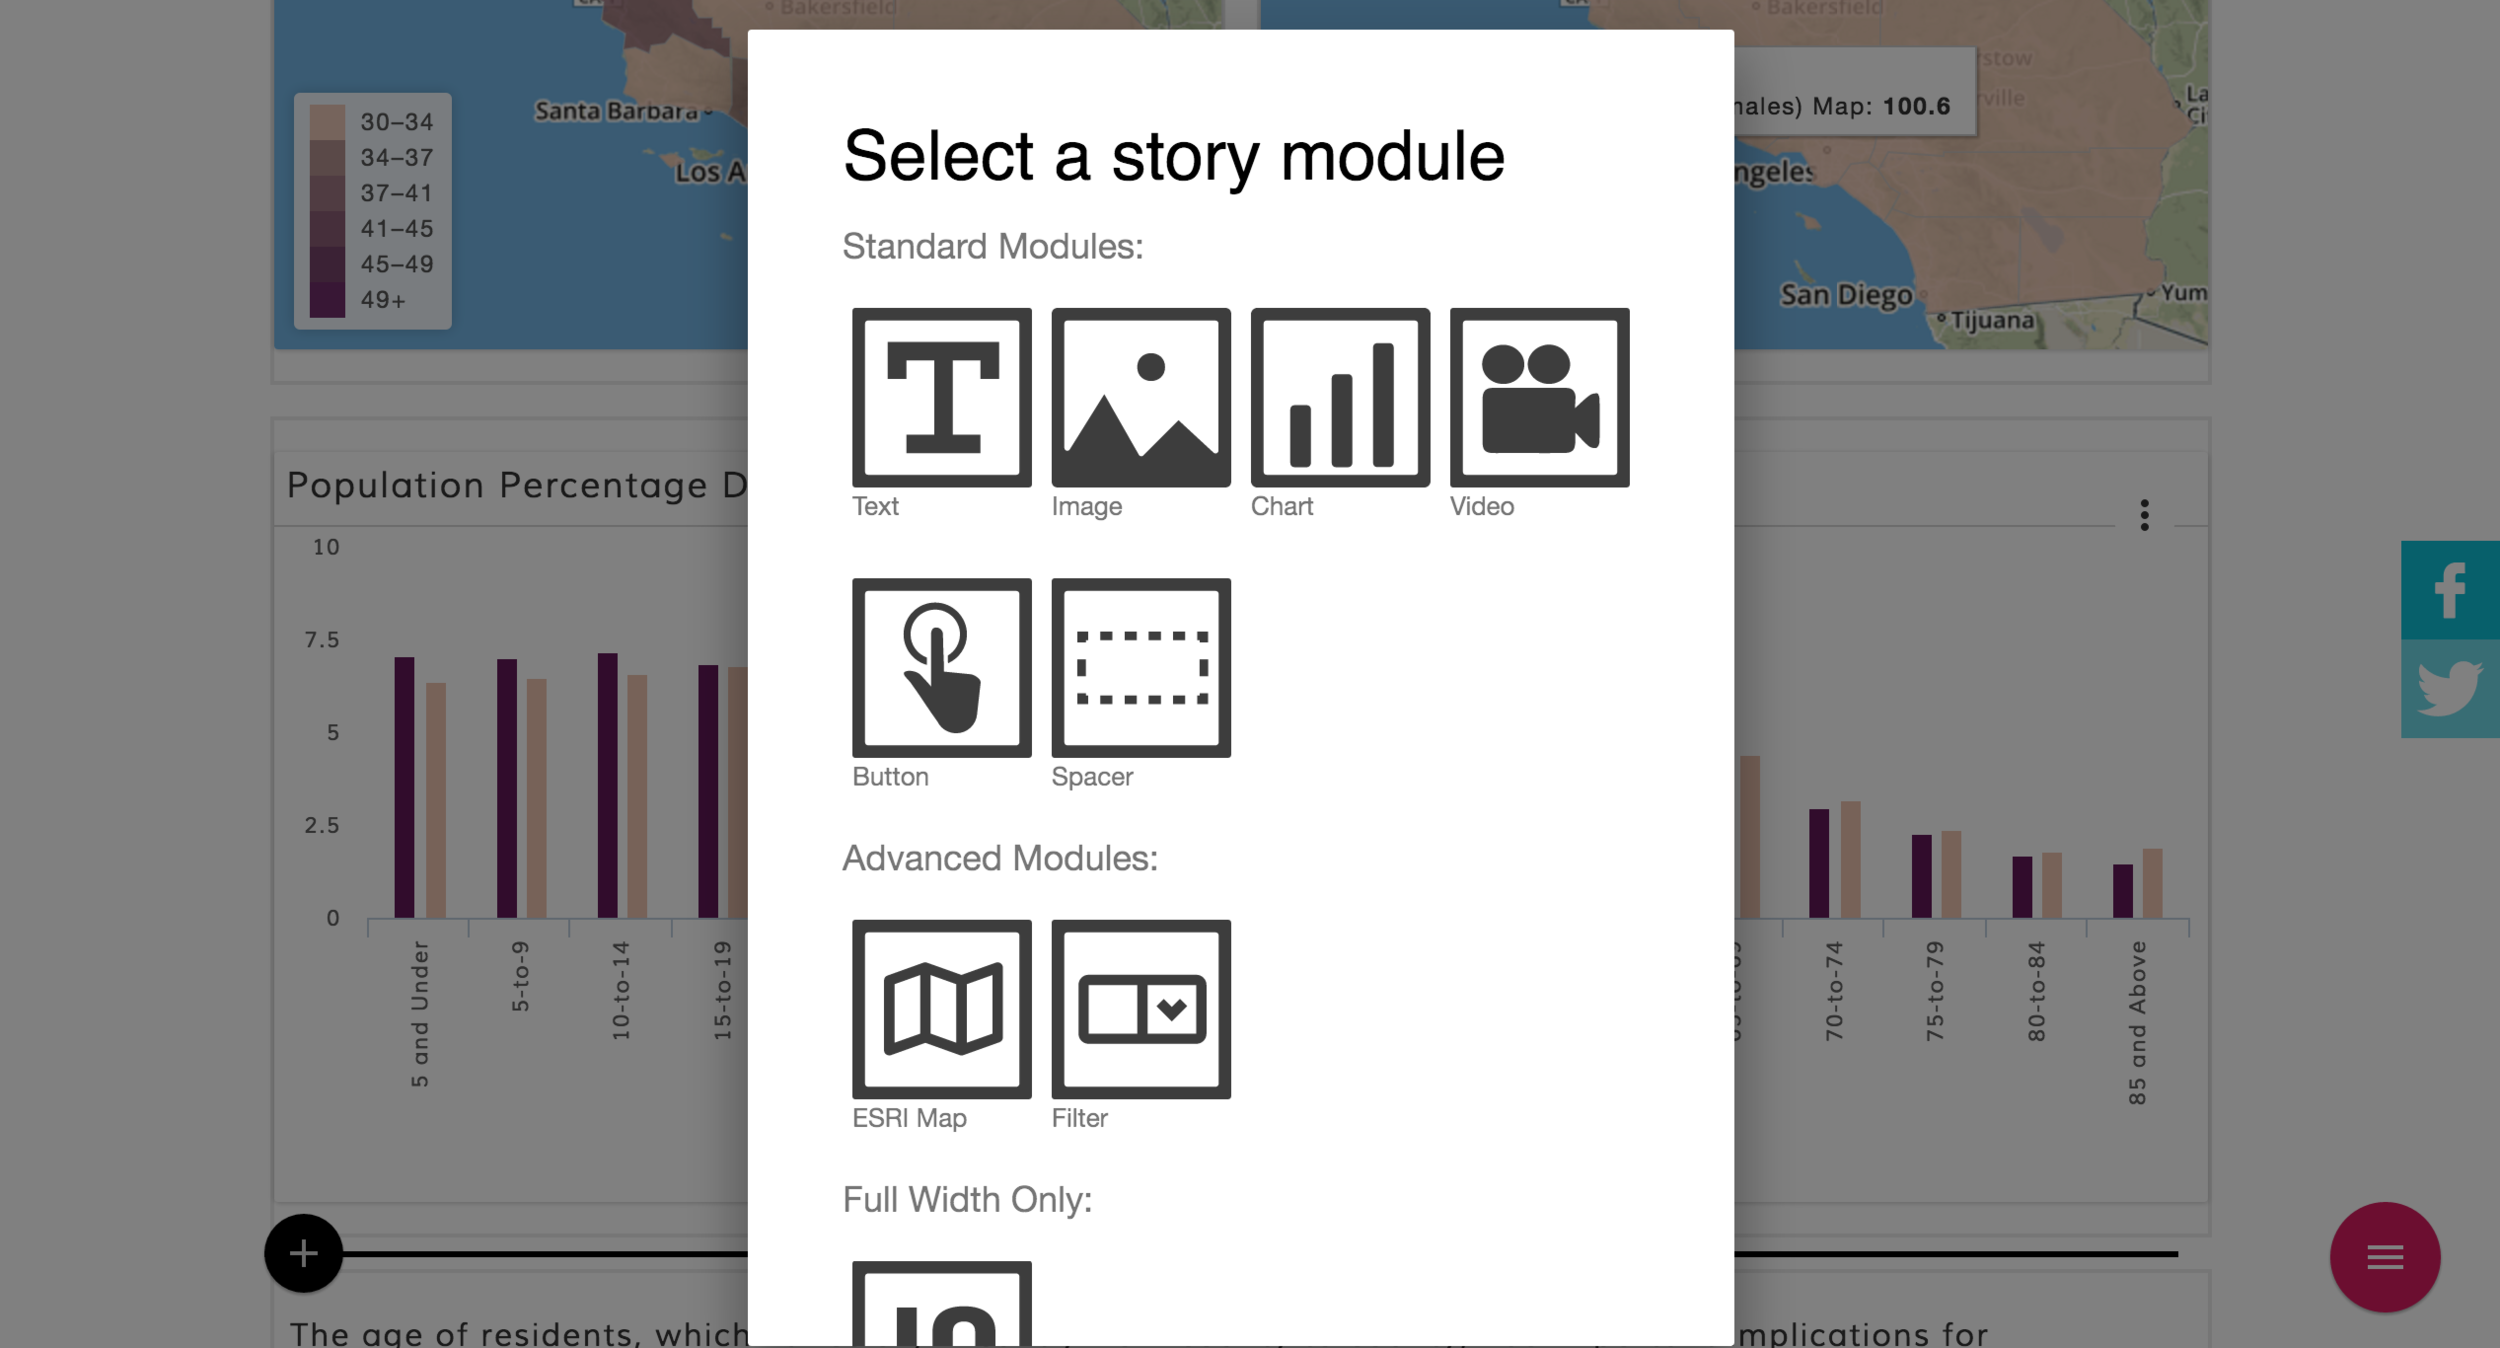Choose the ESRI Map advanced module

(941, 1009)
